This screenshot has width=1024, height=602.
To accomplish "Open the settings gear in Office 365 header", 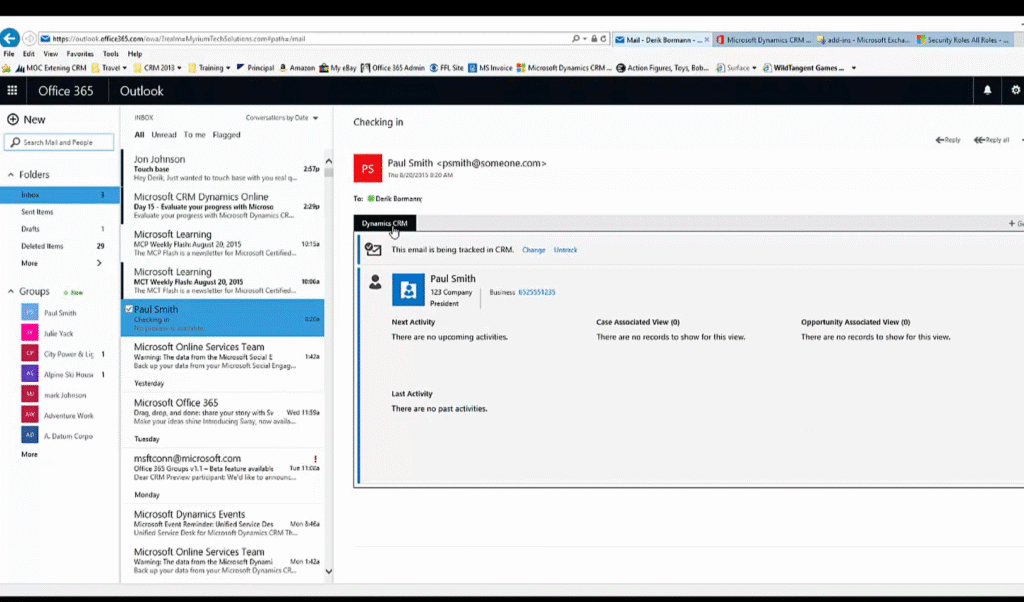I will click(1016, 91).
